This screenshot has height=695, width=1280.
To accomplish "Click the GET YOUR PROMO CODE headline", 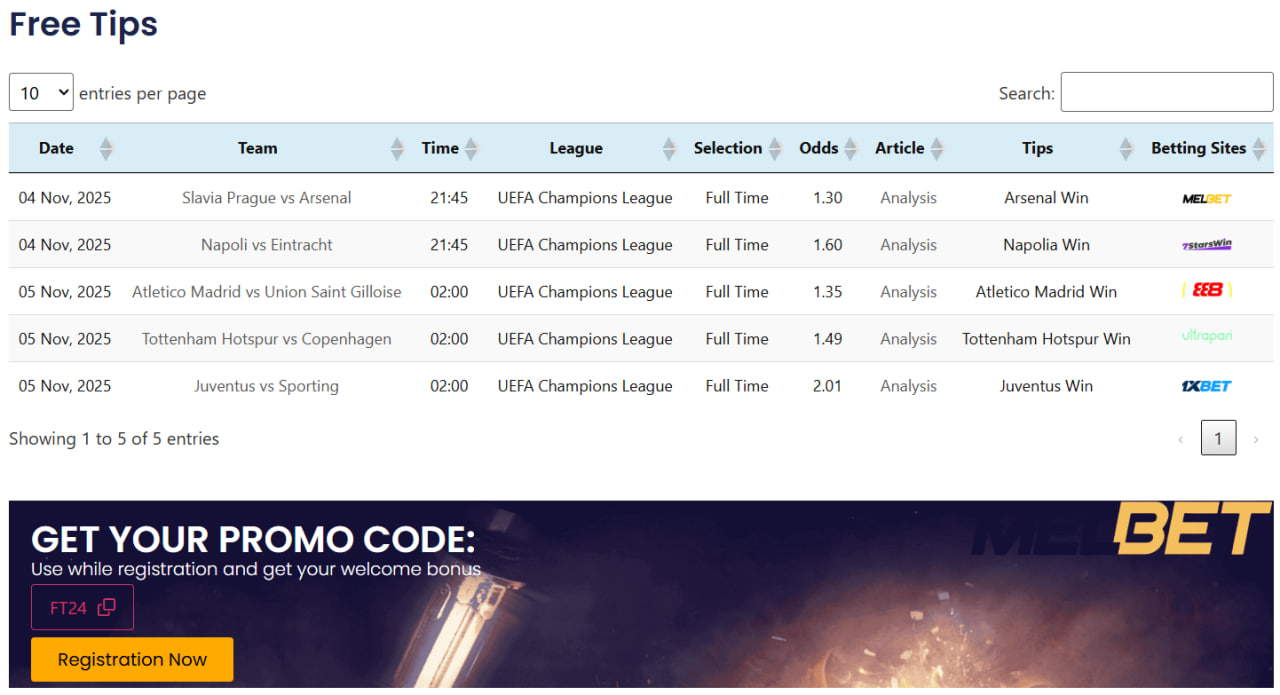I will [253, 540].
